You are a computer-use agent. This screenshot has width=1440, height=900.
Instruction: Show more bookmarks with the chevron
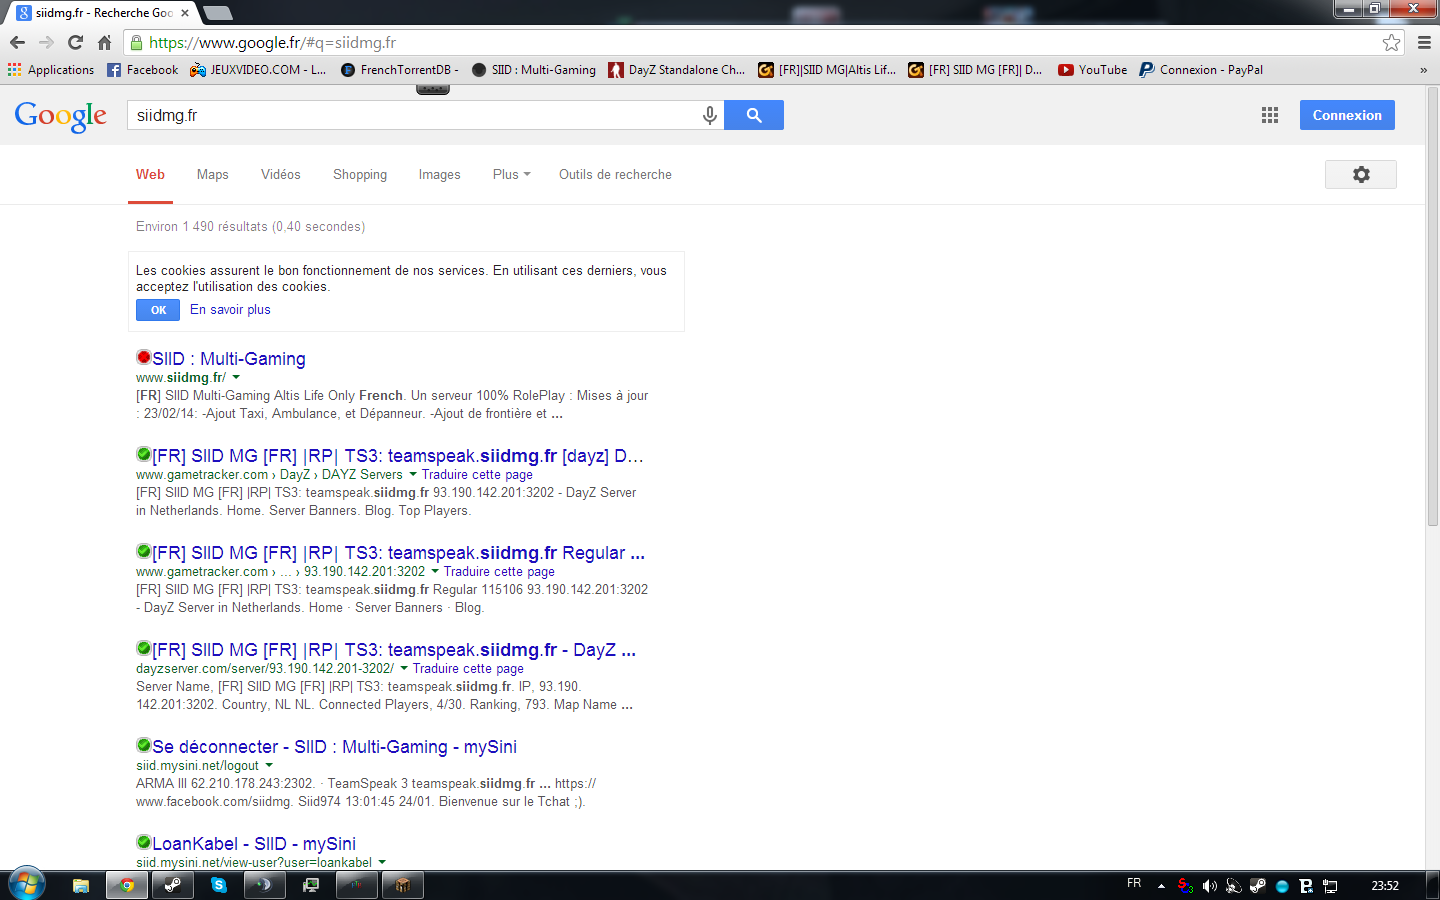click(x=1423, y=70)
